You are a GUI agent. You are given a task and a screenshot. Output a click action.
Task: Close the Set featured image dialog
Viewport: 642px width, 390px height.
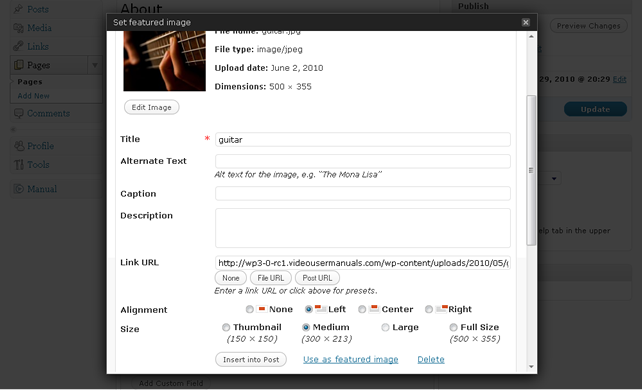coord(526,23)
